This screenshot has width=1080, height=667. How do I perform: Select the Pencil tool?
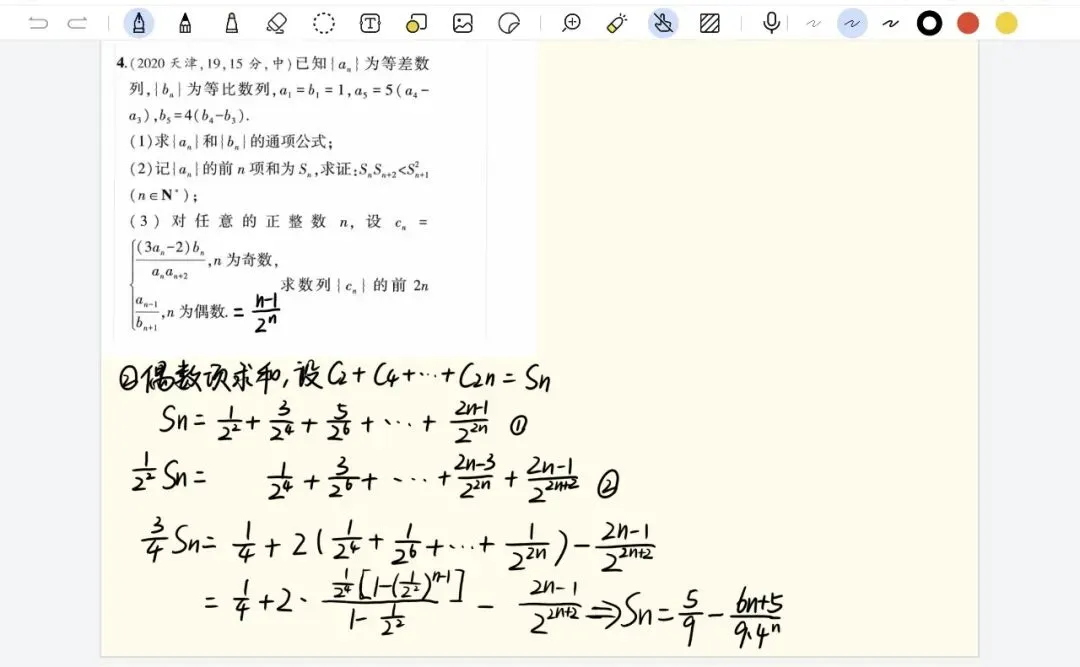185,22
